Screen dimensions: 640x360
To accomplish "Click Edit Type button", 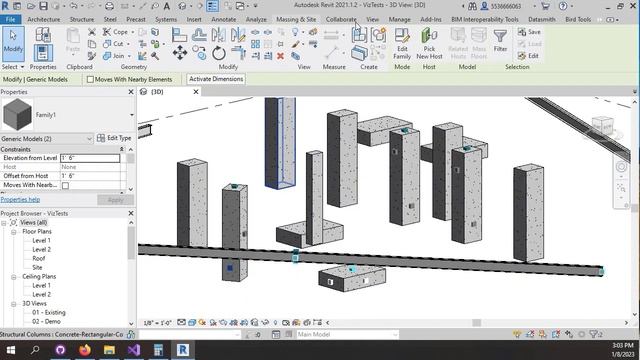I will (x=114, y=138).
